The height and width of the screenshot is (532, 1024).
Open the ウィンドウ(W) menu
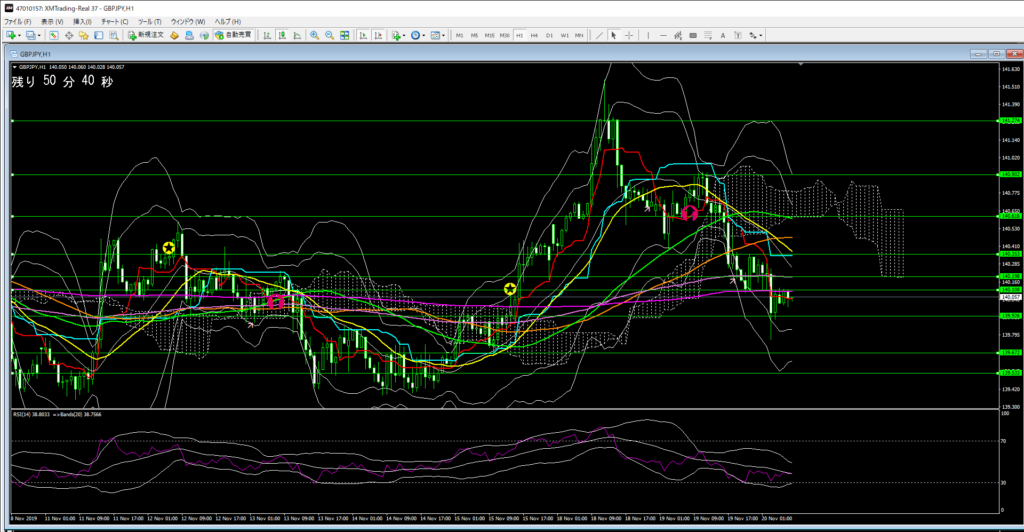tap(188, 22)
